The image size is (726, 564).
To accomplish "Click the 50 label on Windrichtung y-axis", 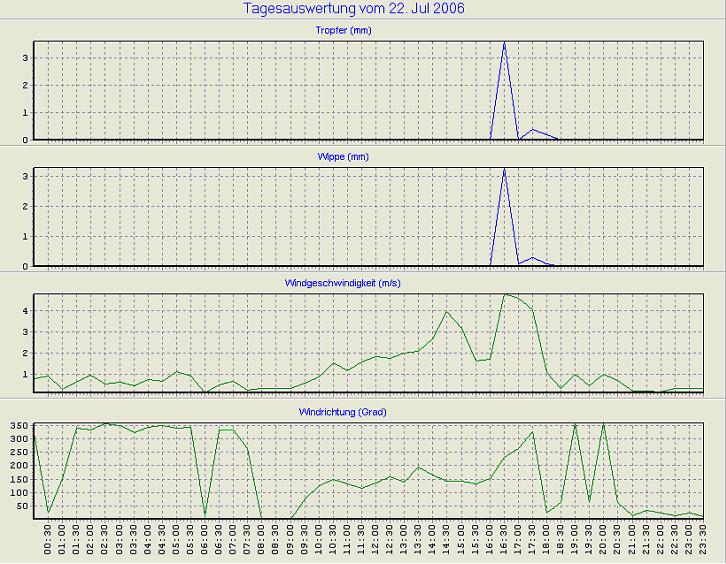I will click(x=22, y=506).
